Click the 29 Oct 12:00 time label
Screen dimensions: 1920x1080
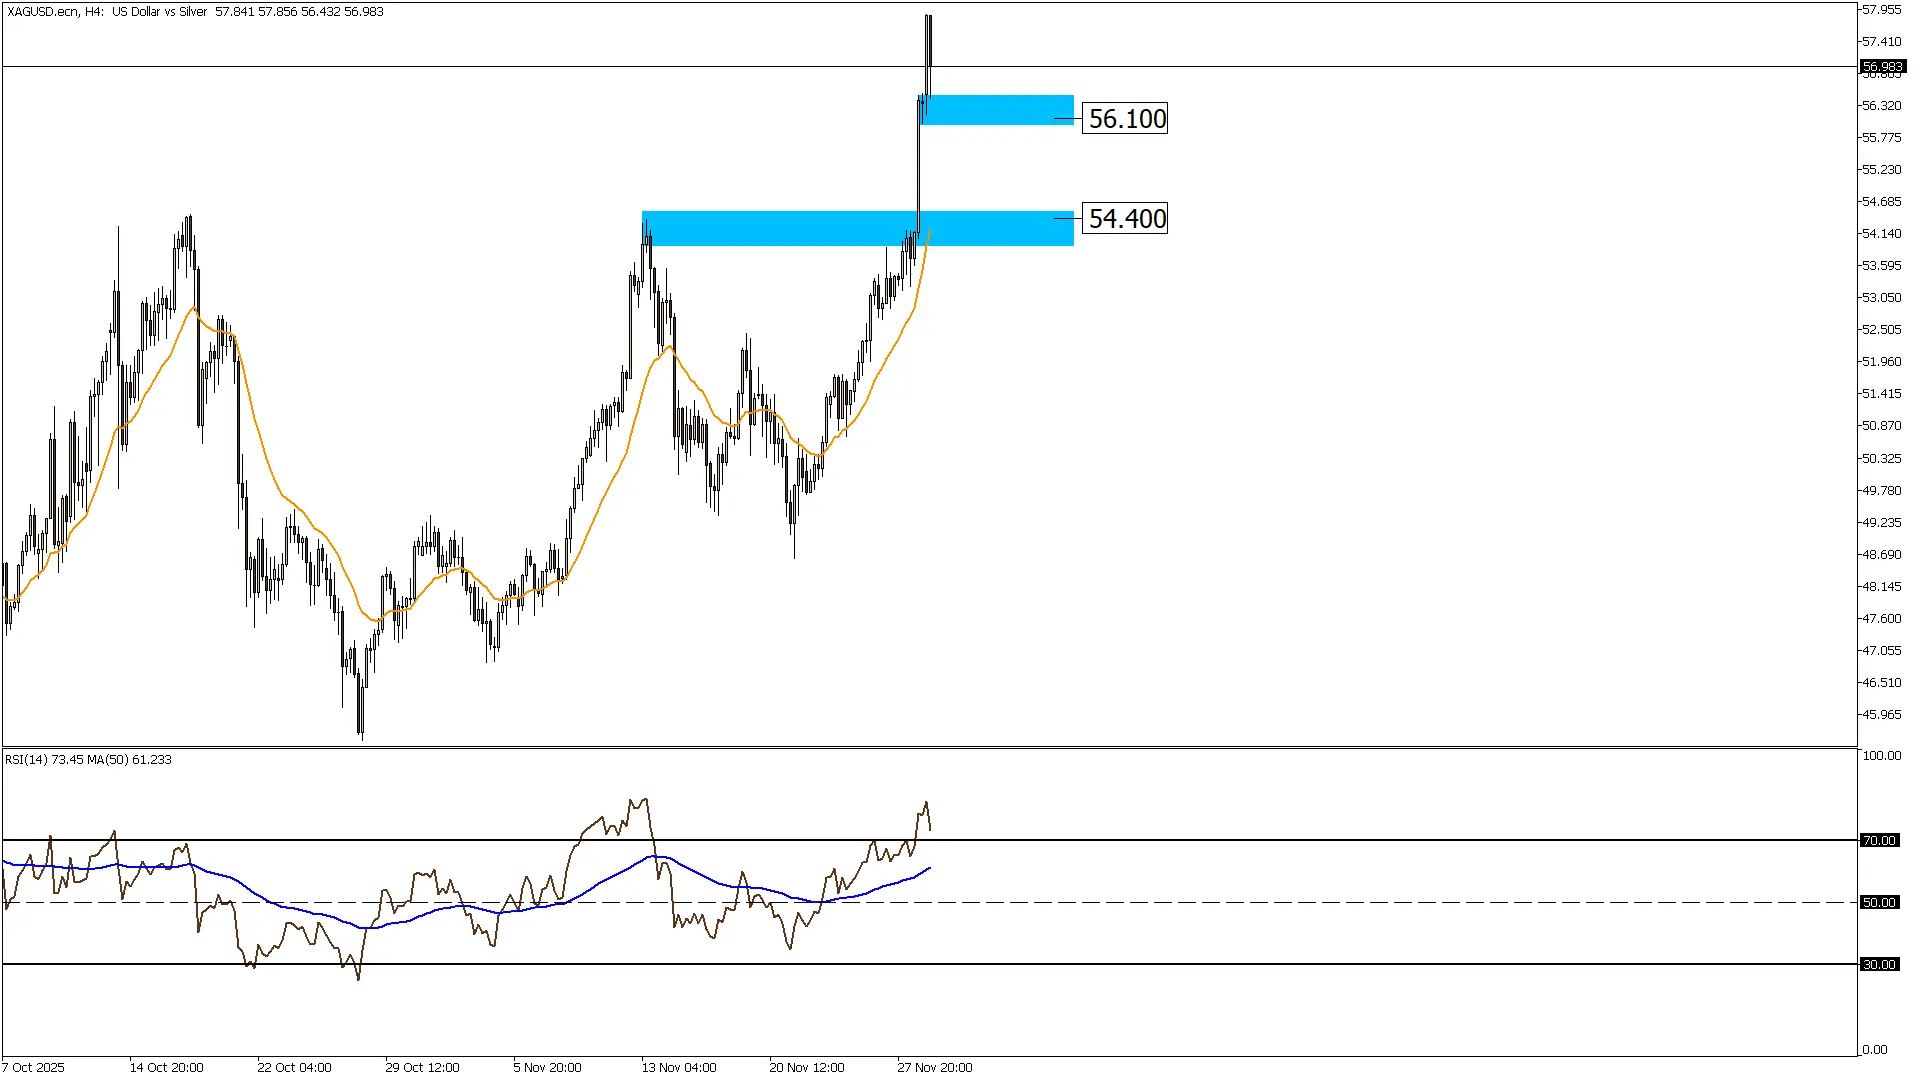[422, 1068]
